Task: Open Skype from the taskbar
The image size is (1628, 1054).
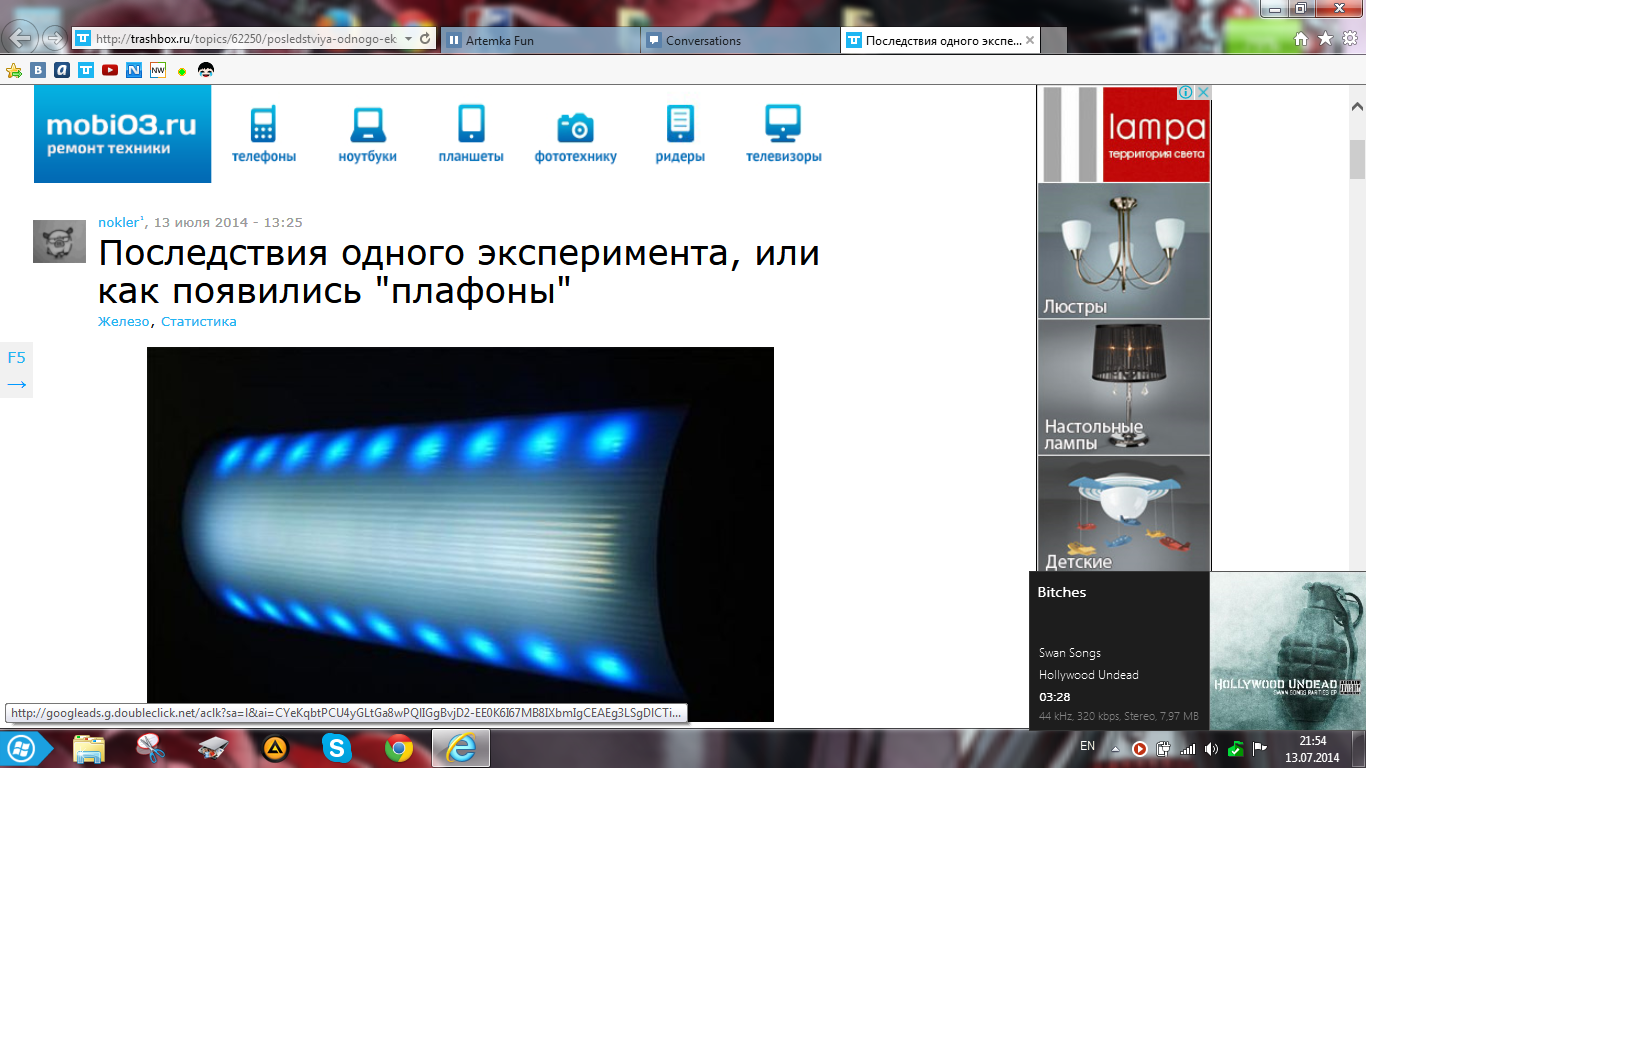Action: pos(337,748)
